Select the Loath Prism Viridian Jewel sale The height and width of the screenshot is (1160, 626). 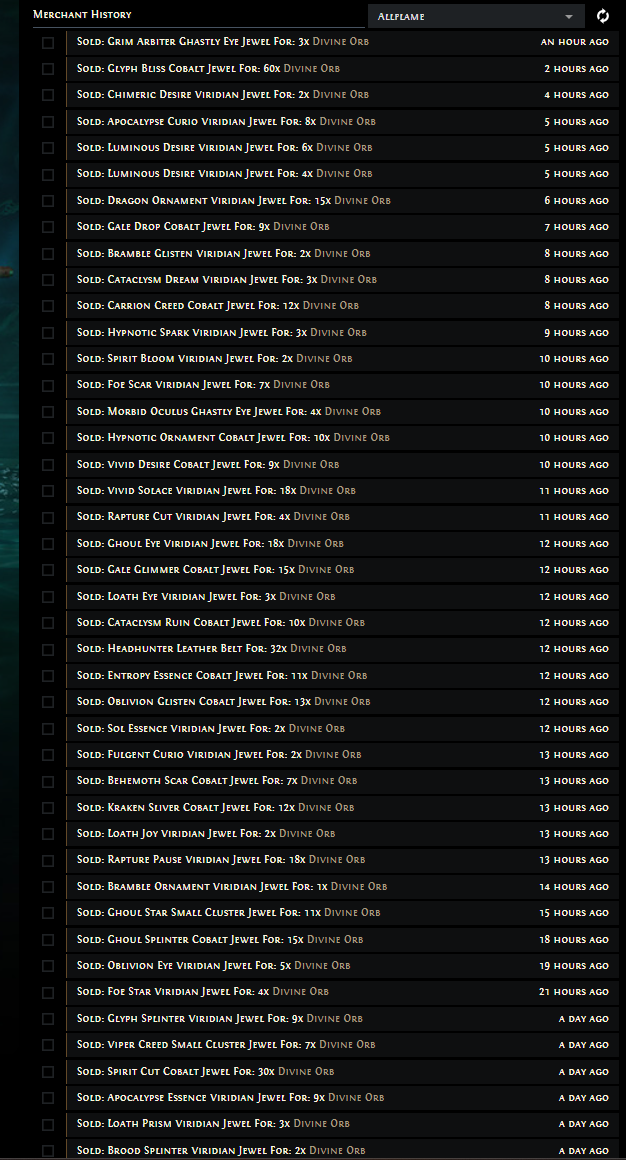click(x=343, y=1124)
